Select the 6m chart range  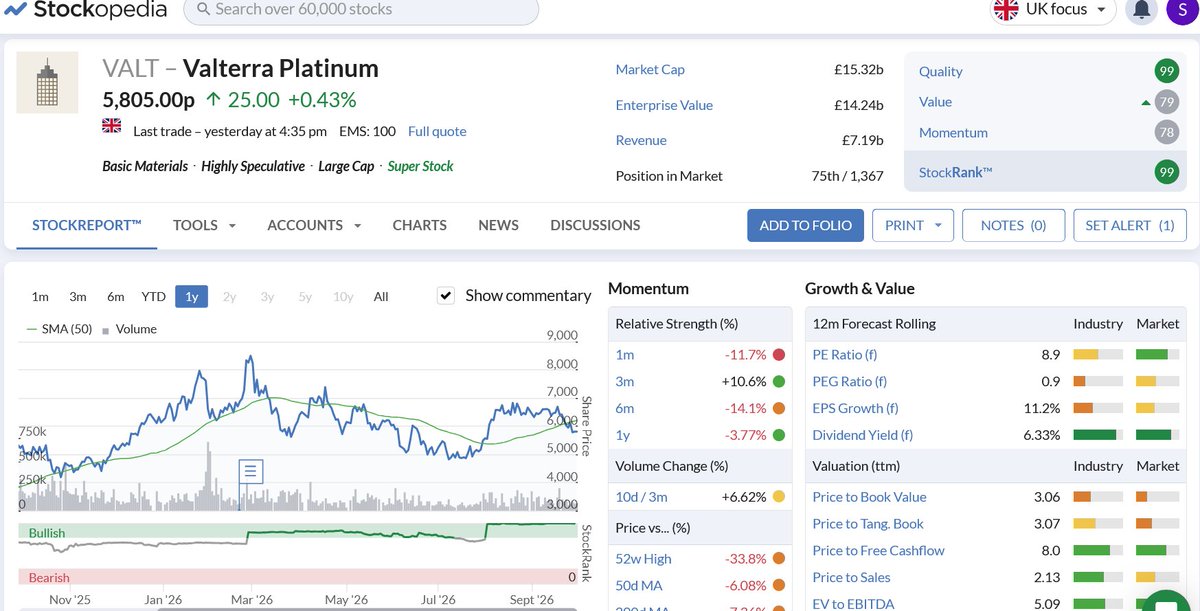tap(116, 296)
